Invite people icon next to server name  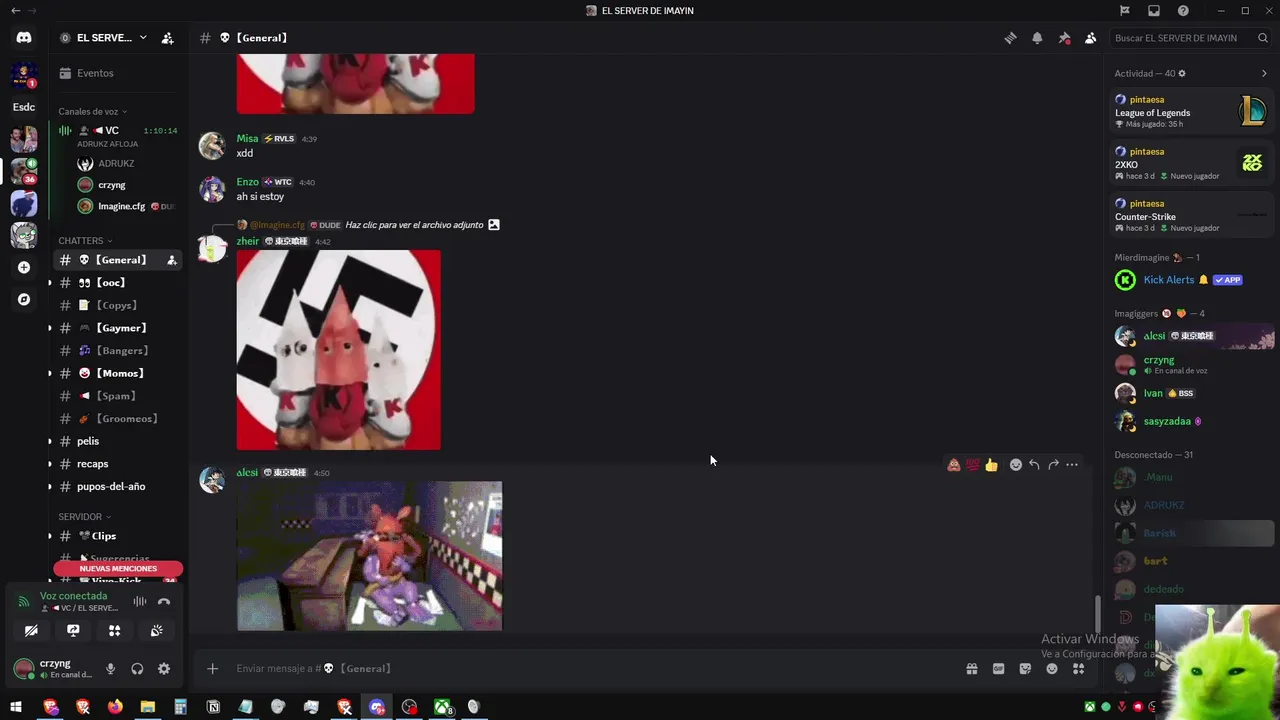168,38
